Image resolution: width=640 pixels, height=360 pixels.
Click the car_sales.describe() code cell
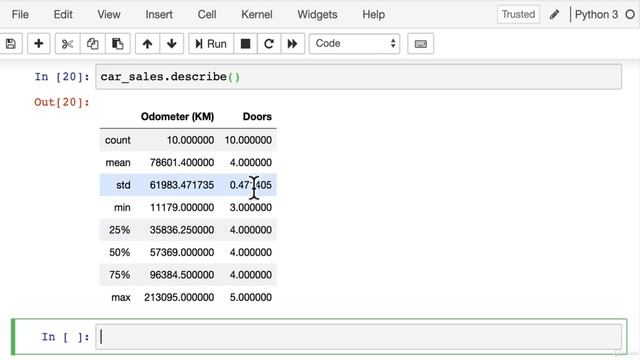pos(358,77)
